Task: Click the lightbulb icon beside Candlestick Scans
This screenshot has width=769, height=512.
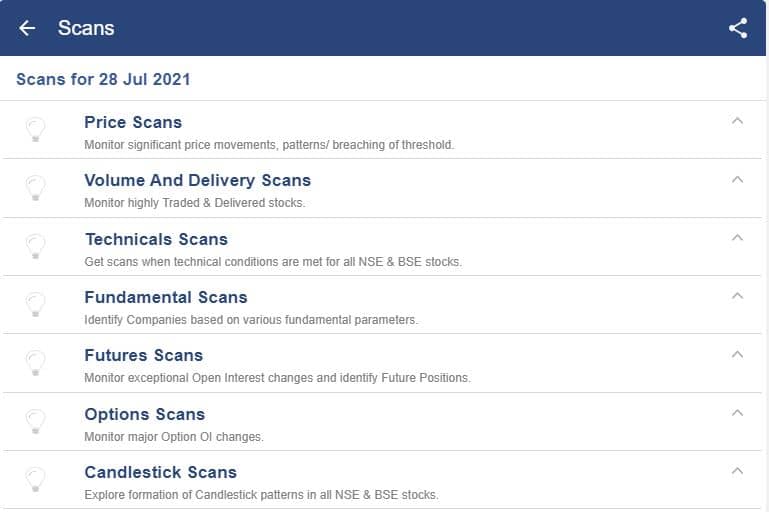Action: (35, 480)
